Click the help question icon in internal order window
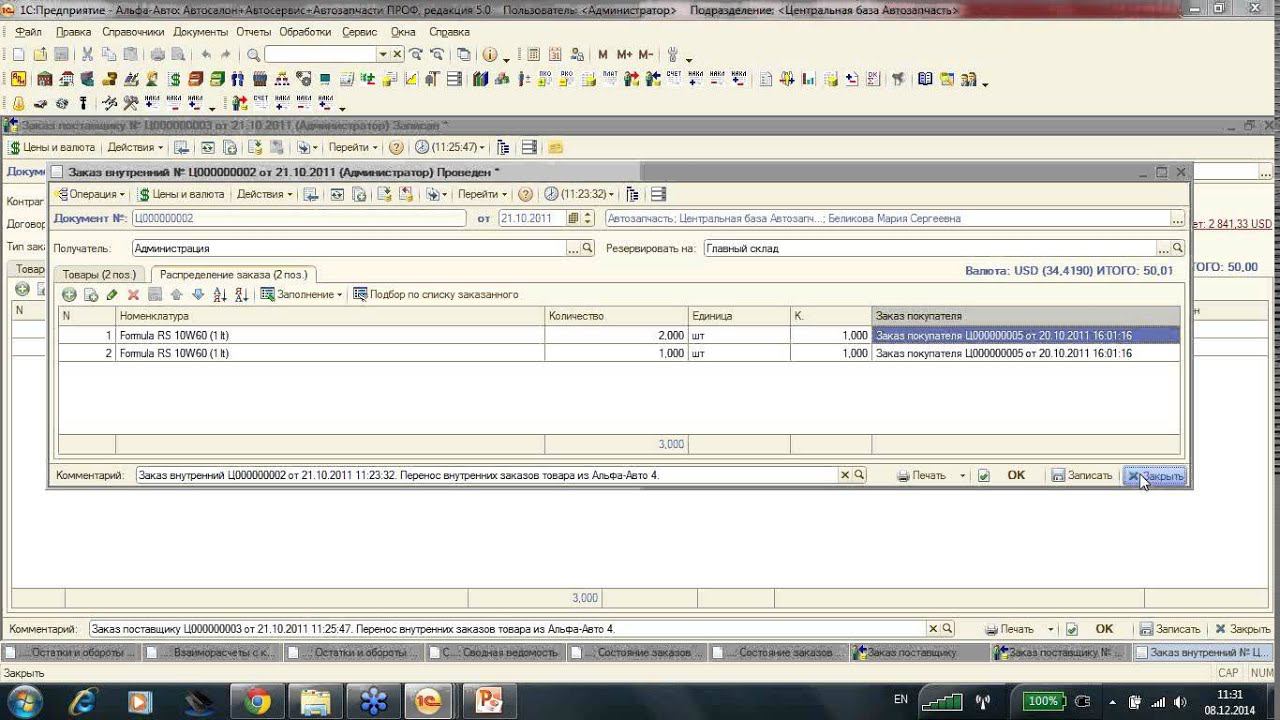This screenshot has height=720, width=1280. pos(525,194)
